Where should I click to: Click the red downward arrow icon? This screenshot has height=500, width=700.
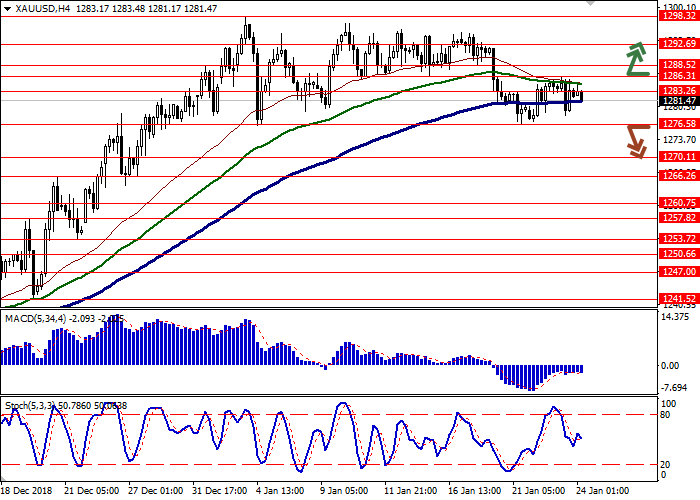[x=636, y=140]
